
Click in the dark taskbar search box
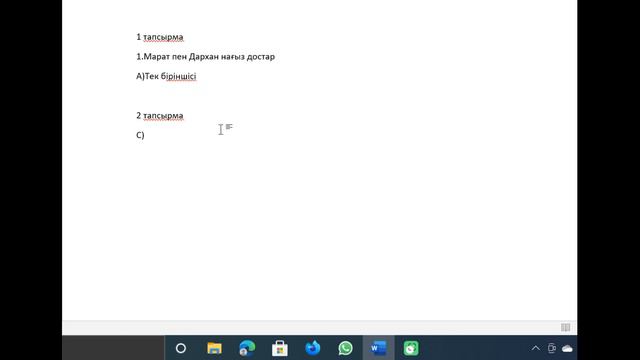113,348
